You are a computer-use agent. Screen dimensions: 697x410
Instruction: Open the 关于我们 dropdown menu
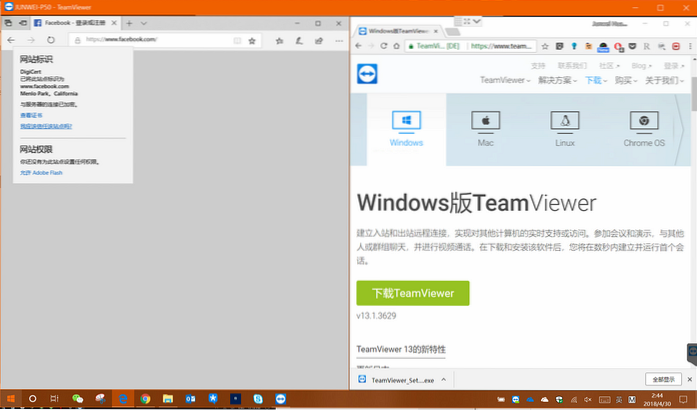[x=663, y=80]
